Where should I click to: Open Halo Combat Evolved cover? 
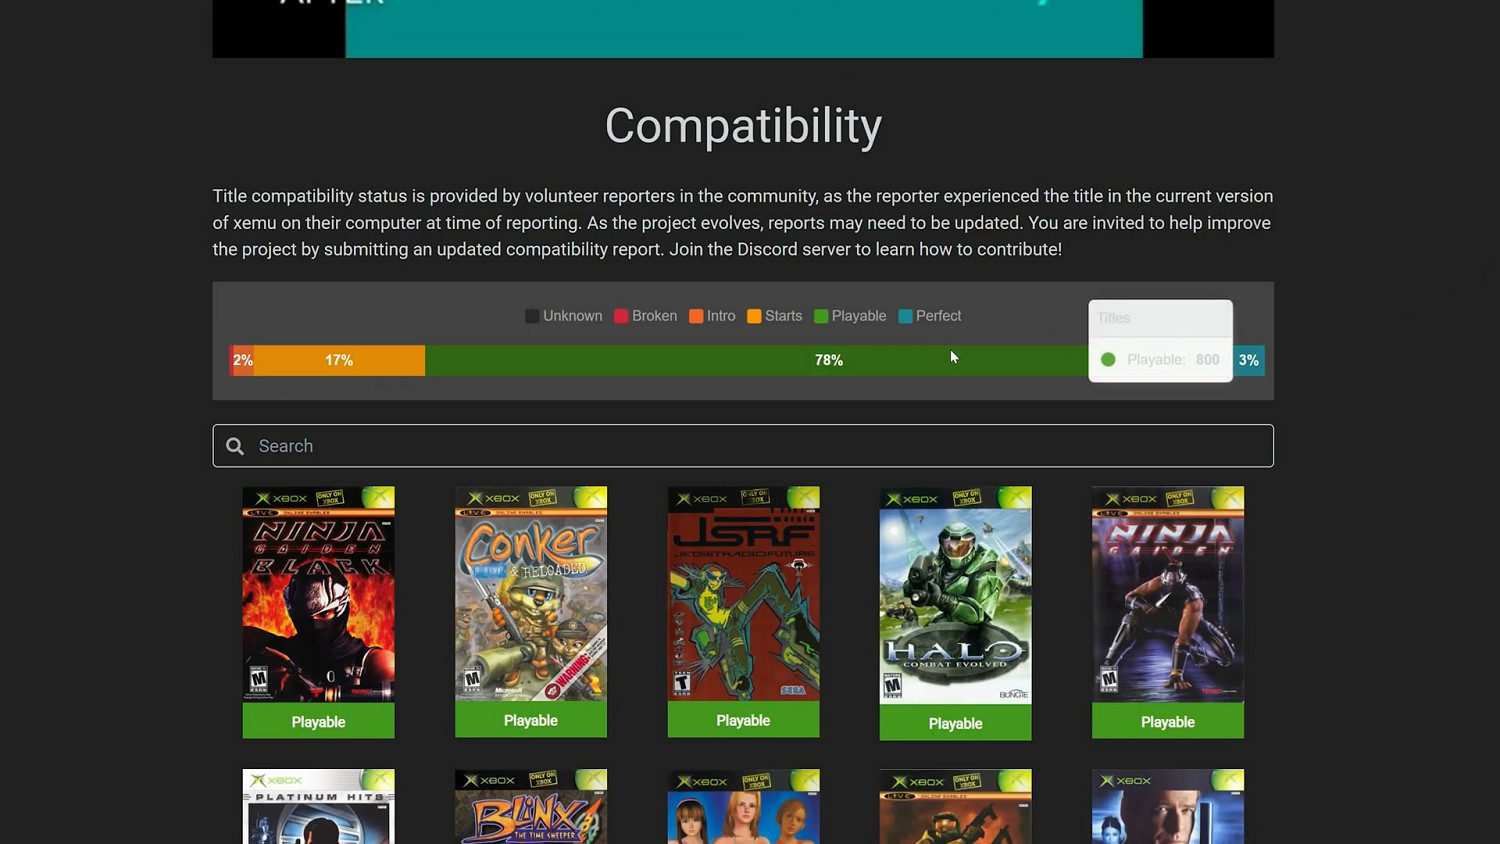955,595
